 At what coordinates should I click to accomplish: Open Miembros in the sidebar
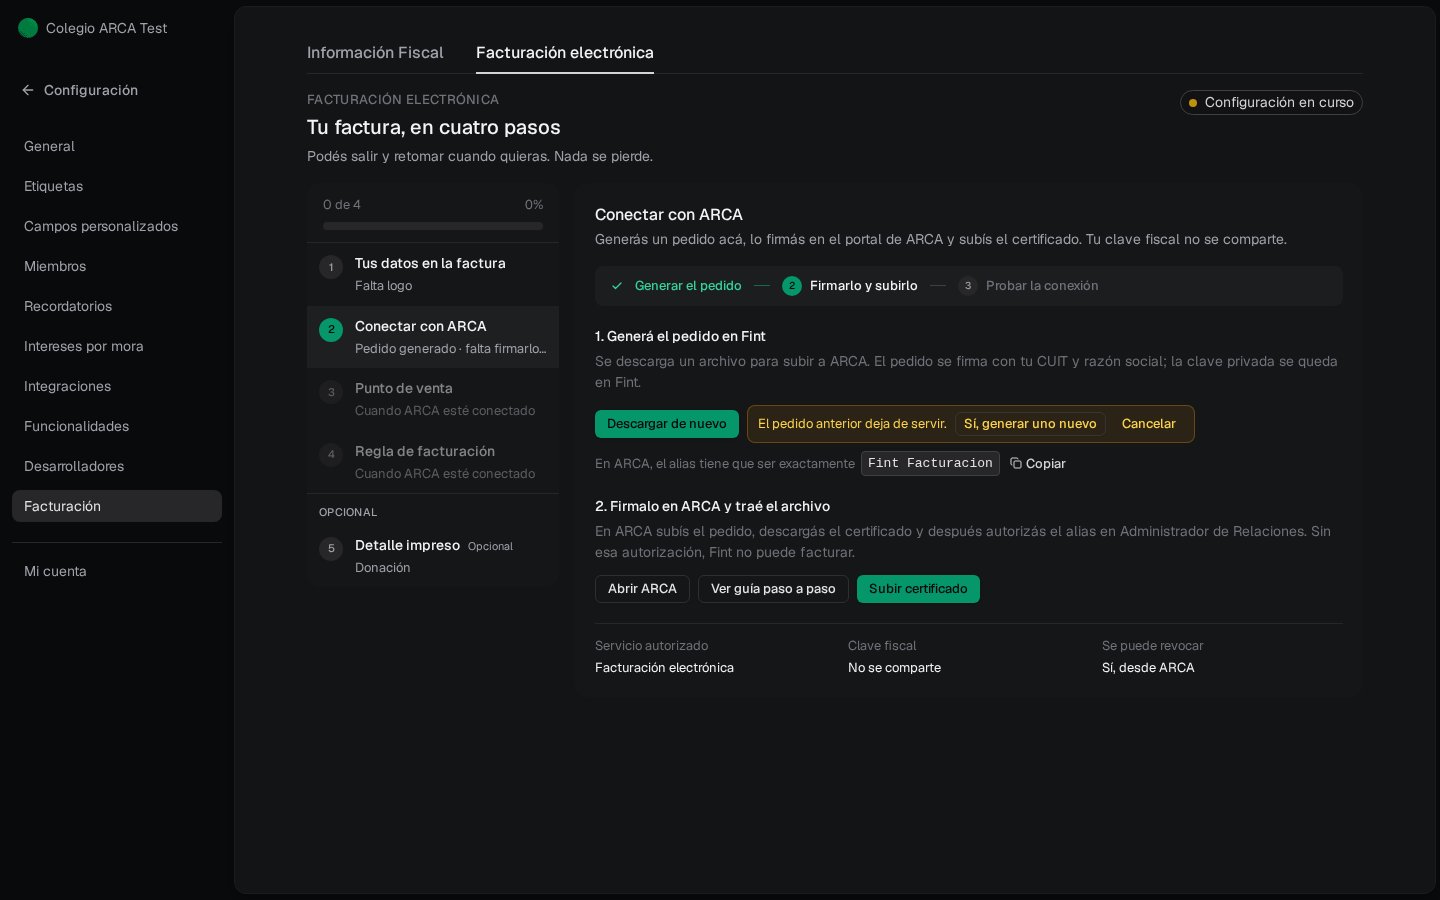117,266
